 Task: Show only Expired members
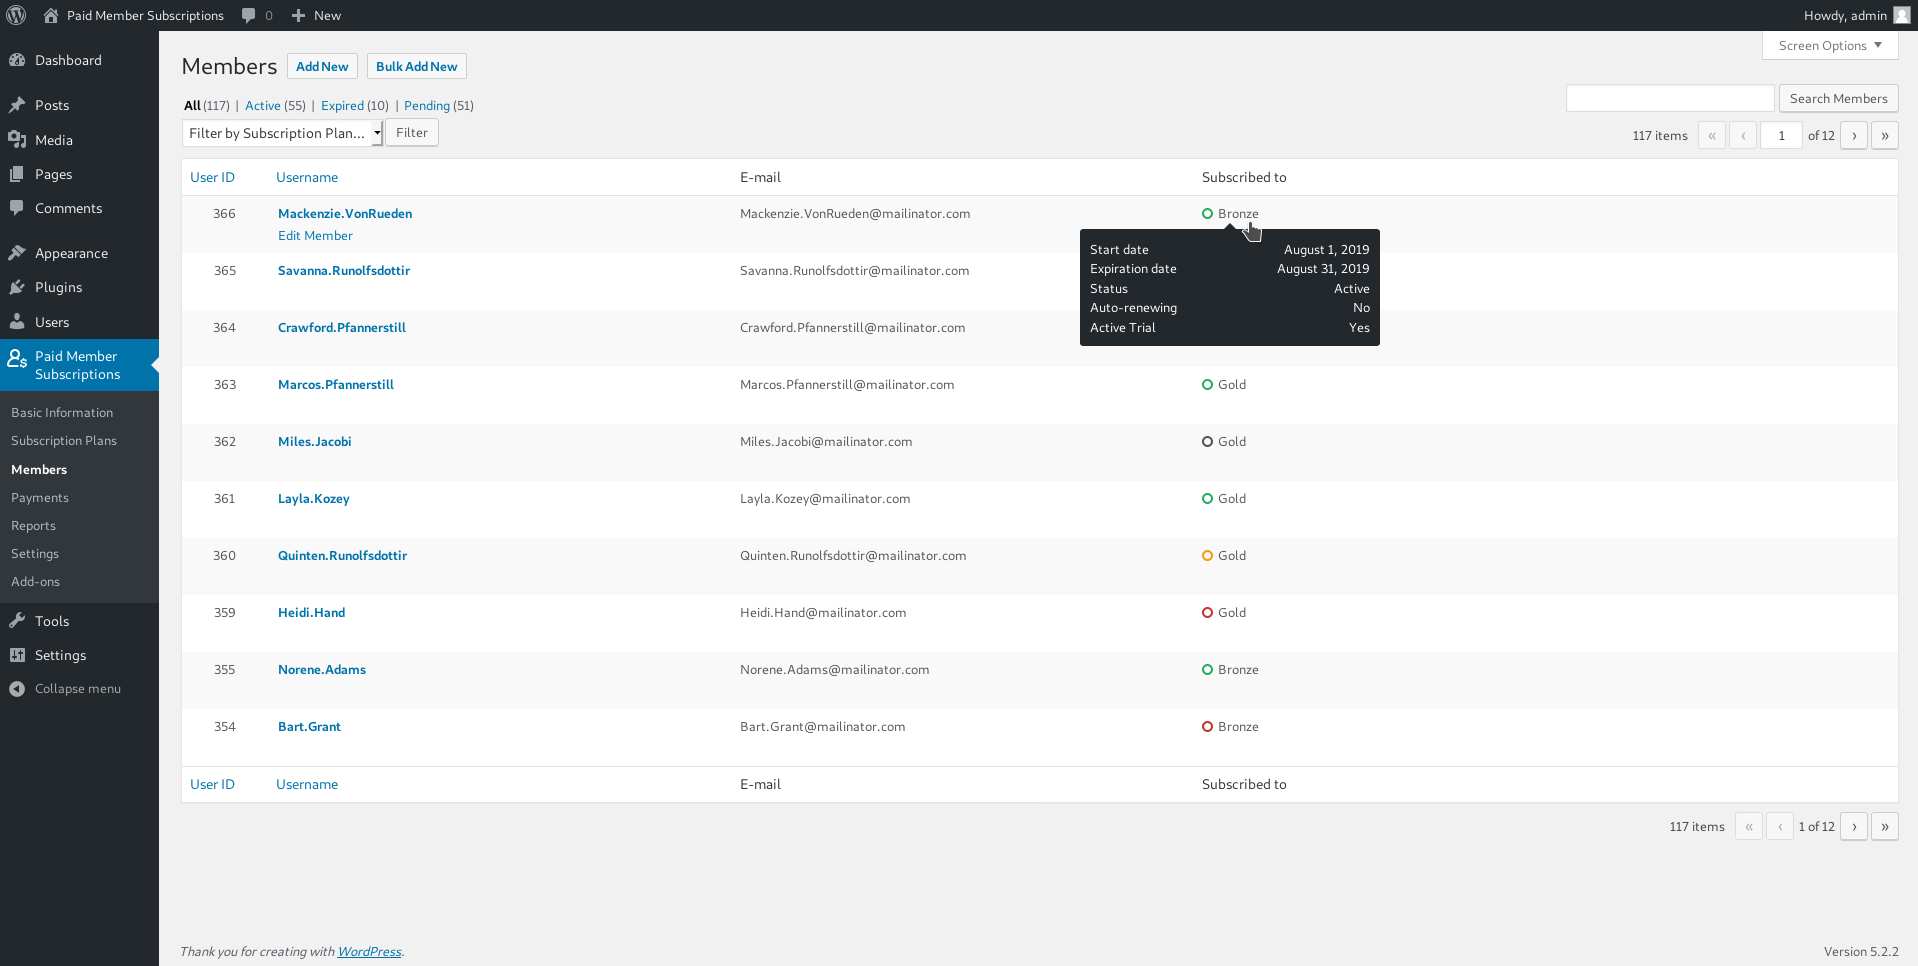point(342,106)
